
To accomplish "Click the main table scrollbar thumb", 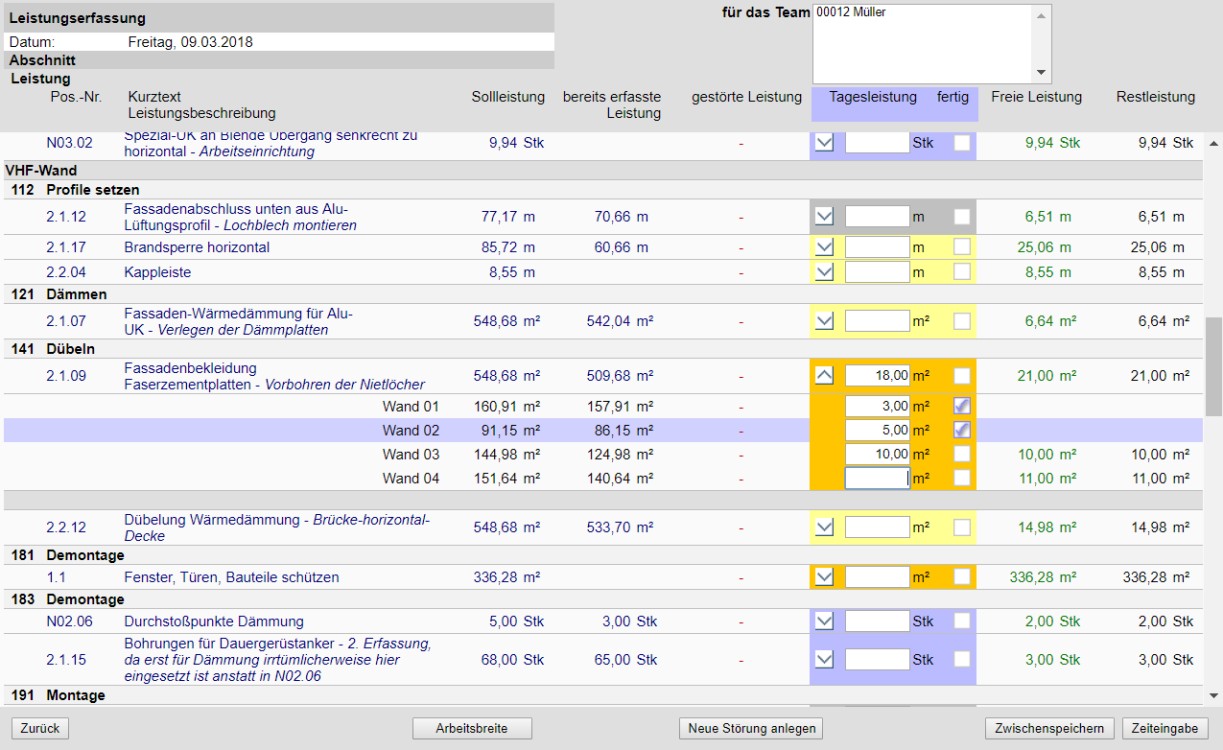I will [x=1214, y=366].
